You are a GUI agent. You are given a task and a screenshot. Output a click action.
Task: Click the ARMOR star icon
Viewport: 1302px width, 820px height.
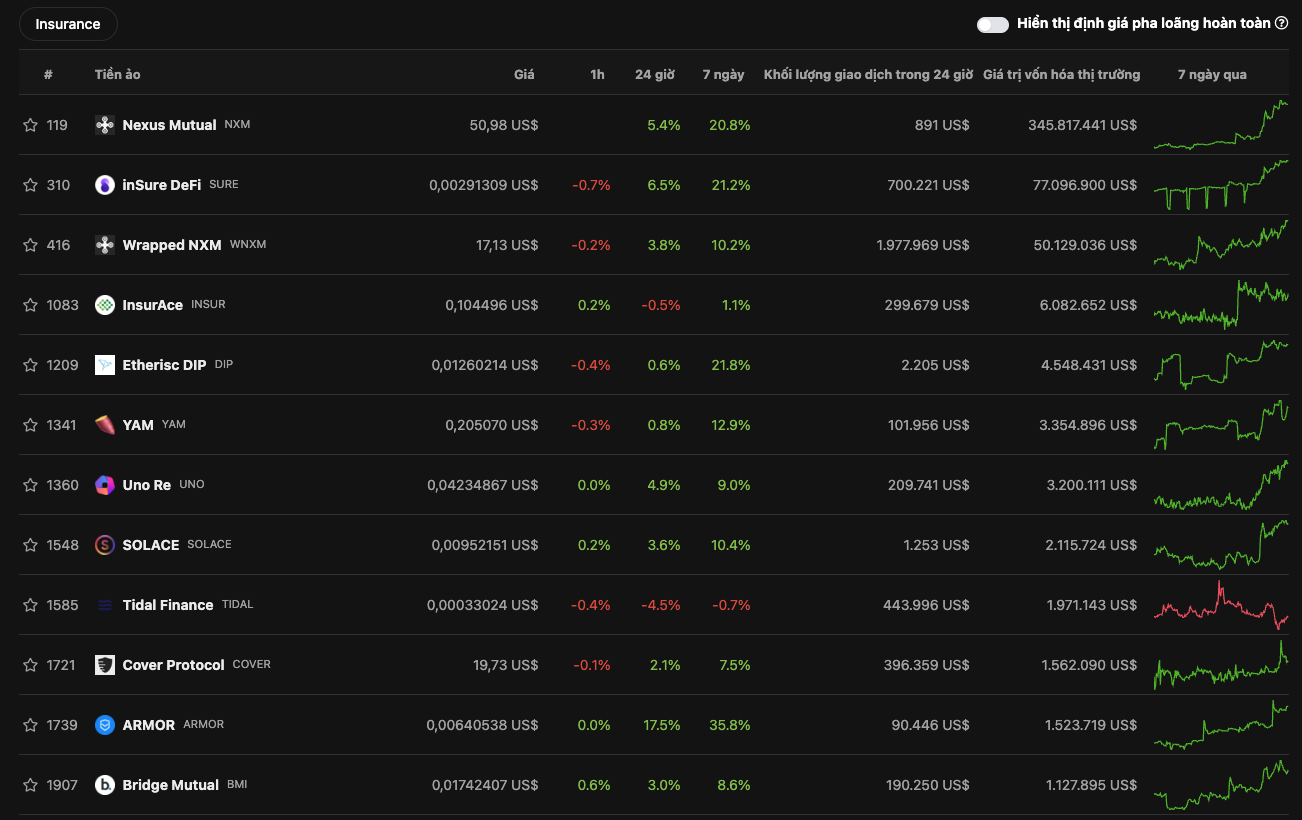30,725
